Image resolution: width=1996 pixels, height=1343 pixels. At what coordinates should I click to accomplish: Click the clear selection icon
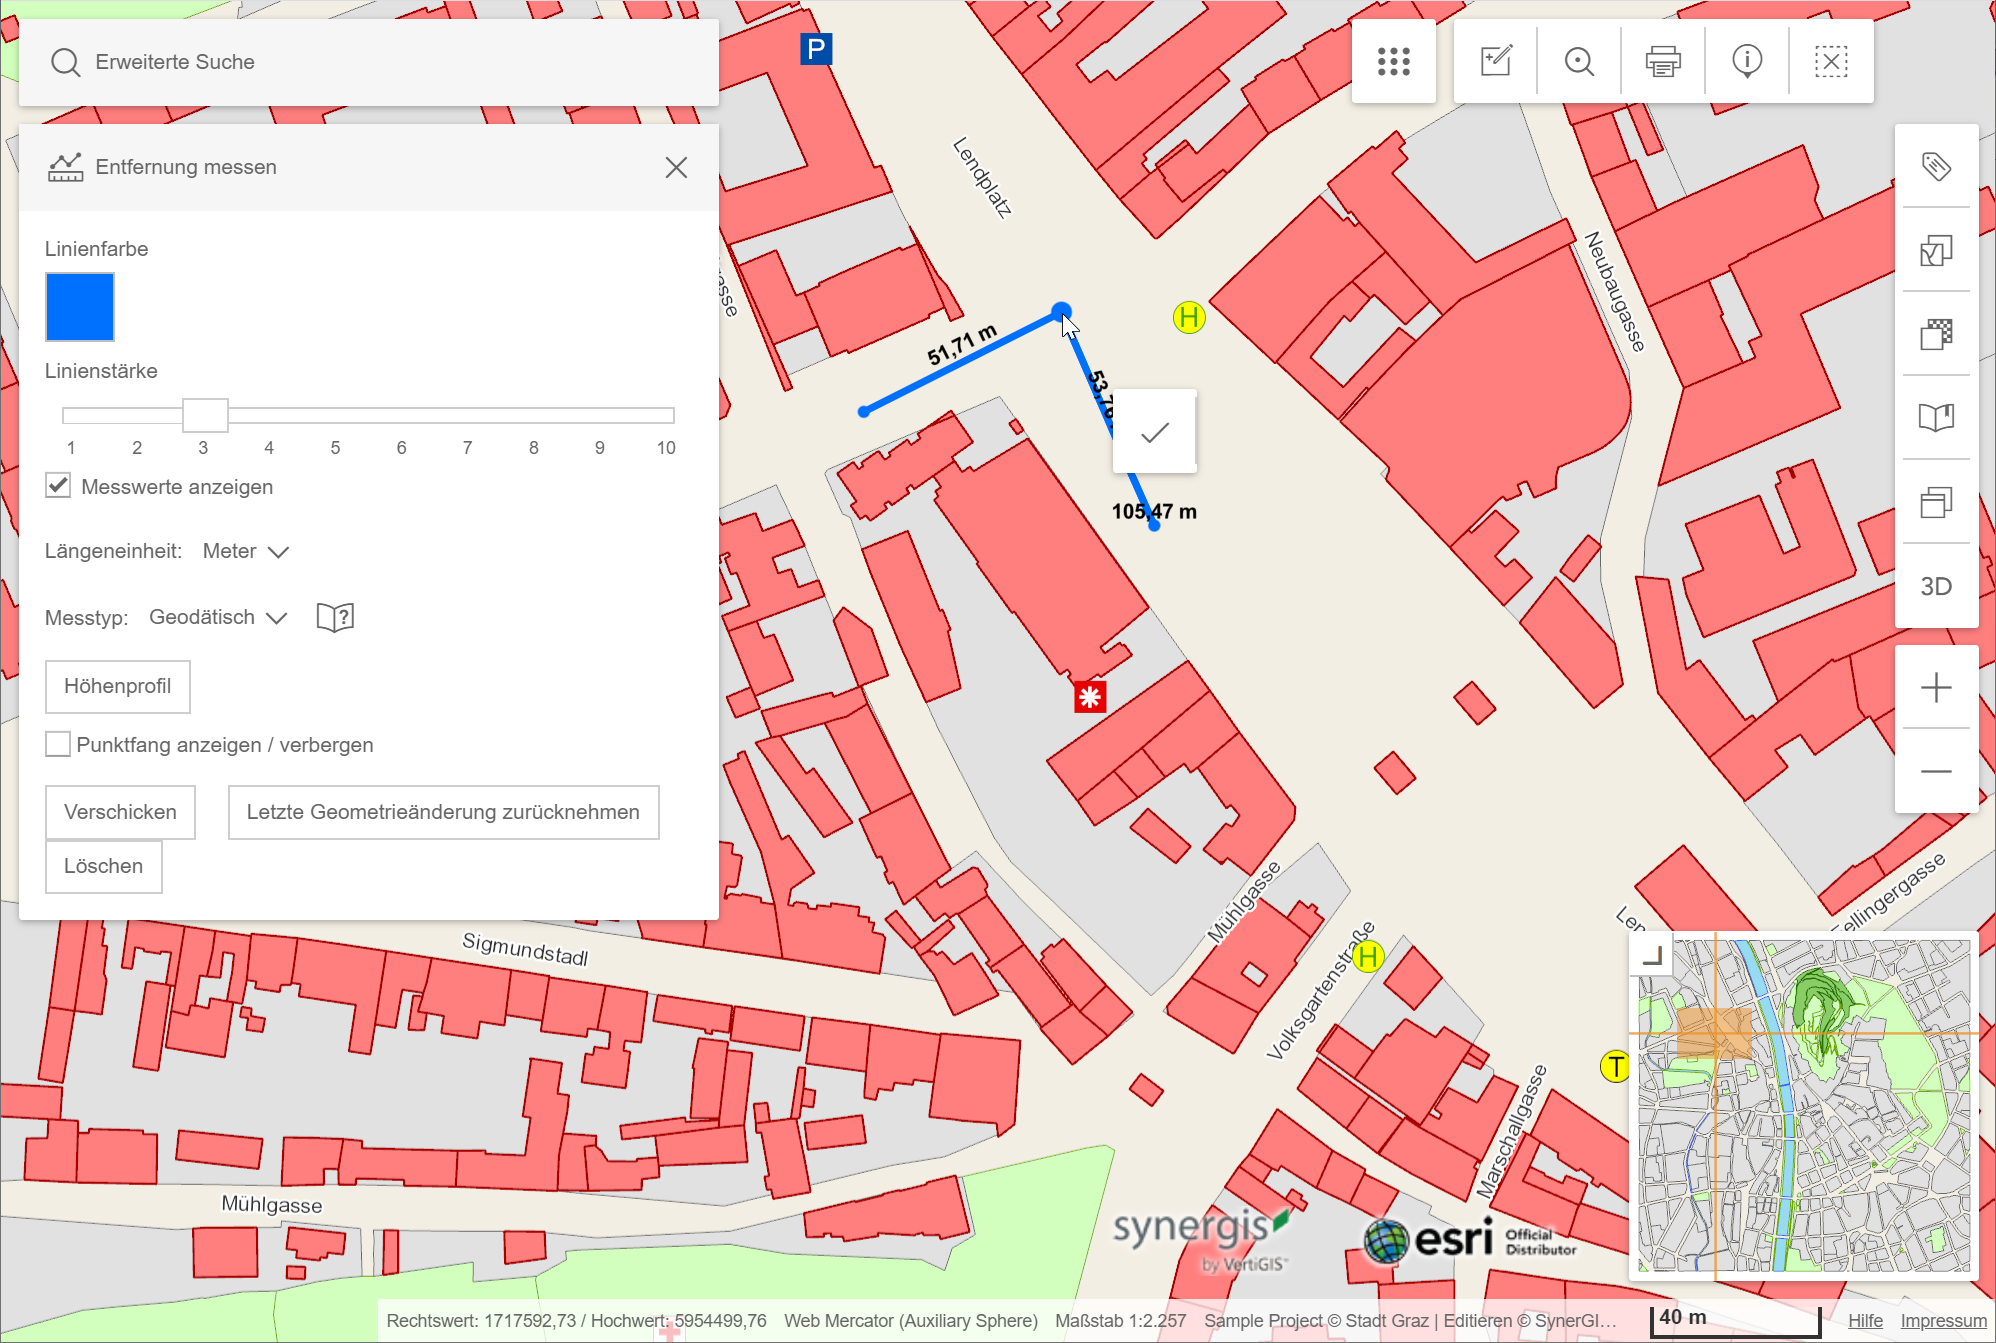1831,62
